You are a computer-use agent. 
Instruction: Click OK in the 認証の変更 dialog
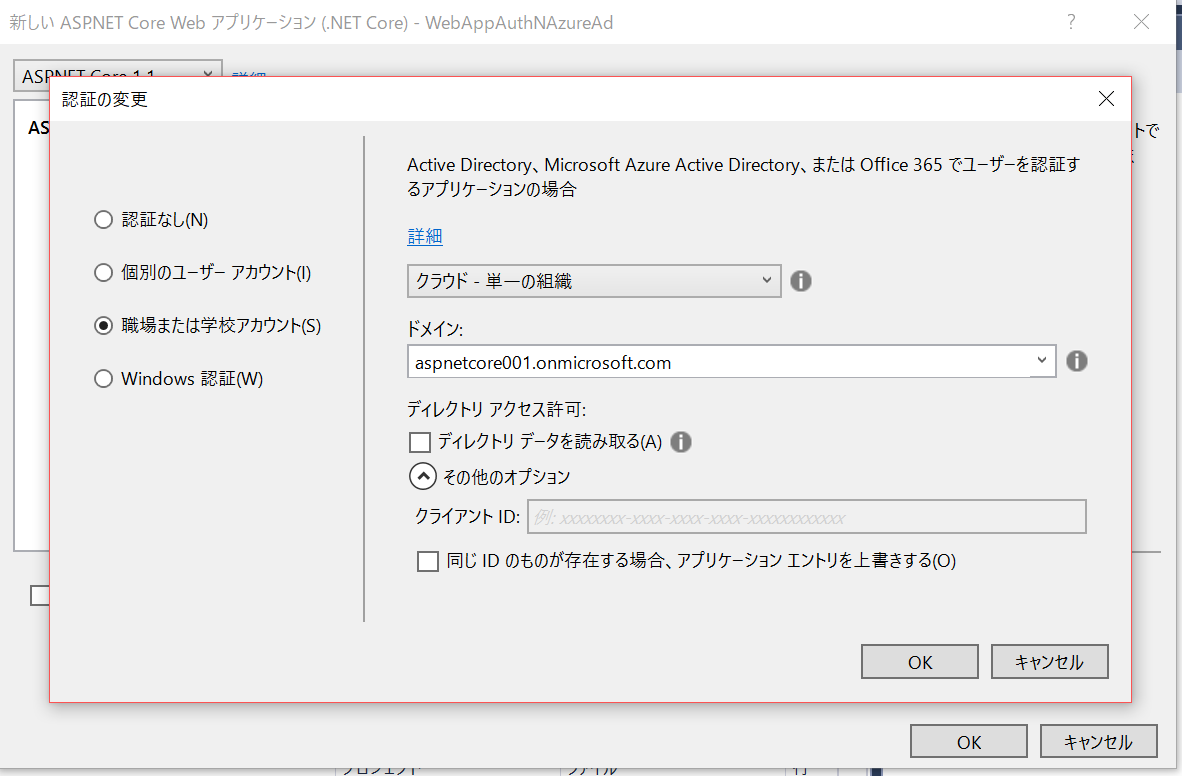click(919, 661)
